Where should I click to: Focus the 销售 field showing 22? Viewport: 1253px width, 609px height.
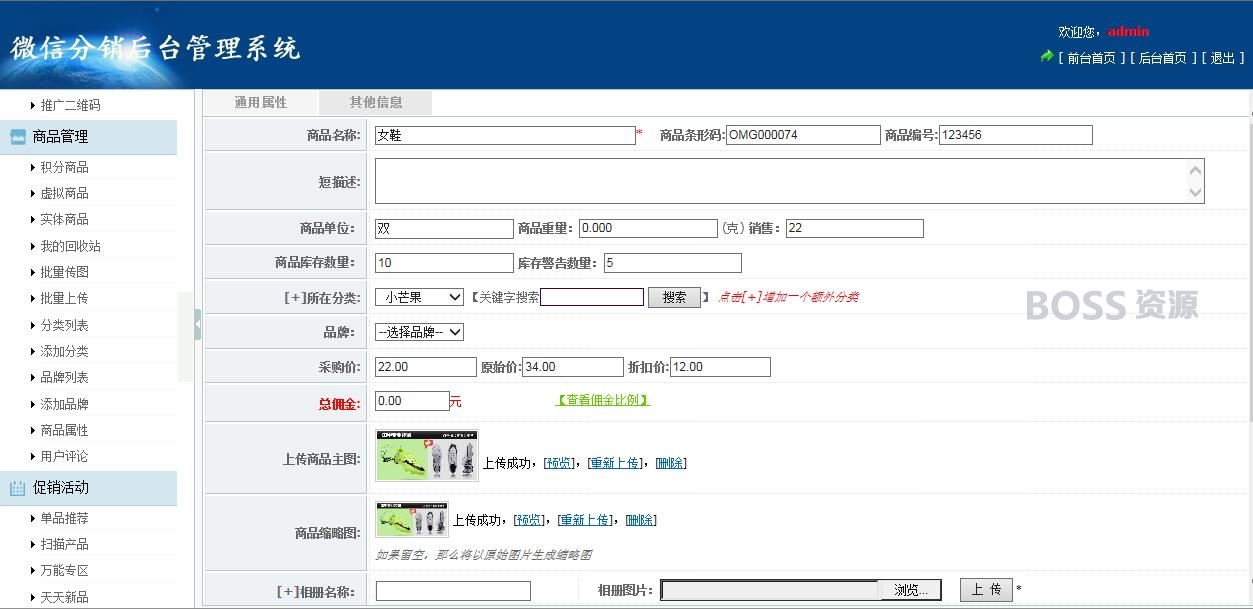tap(855, 228)
